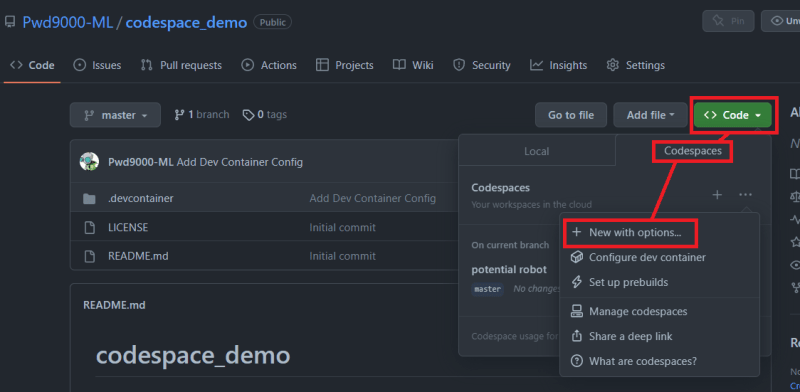Click the green Code dropdown button
Image resolution: width=800 pixels, height=392 pixels.
733,115
